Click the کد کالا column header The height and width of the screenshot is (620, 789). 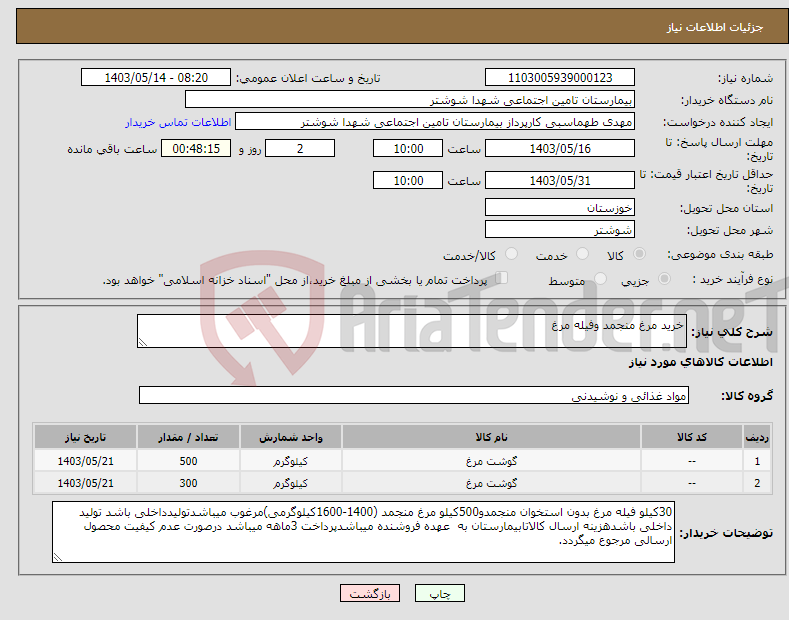click(692, 437)
